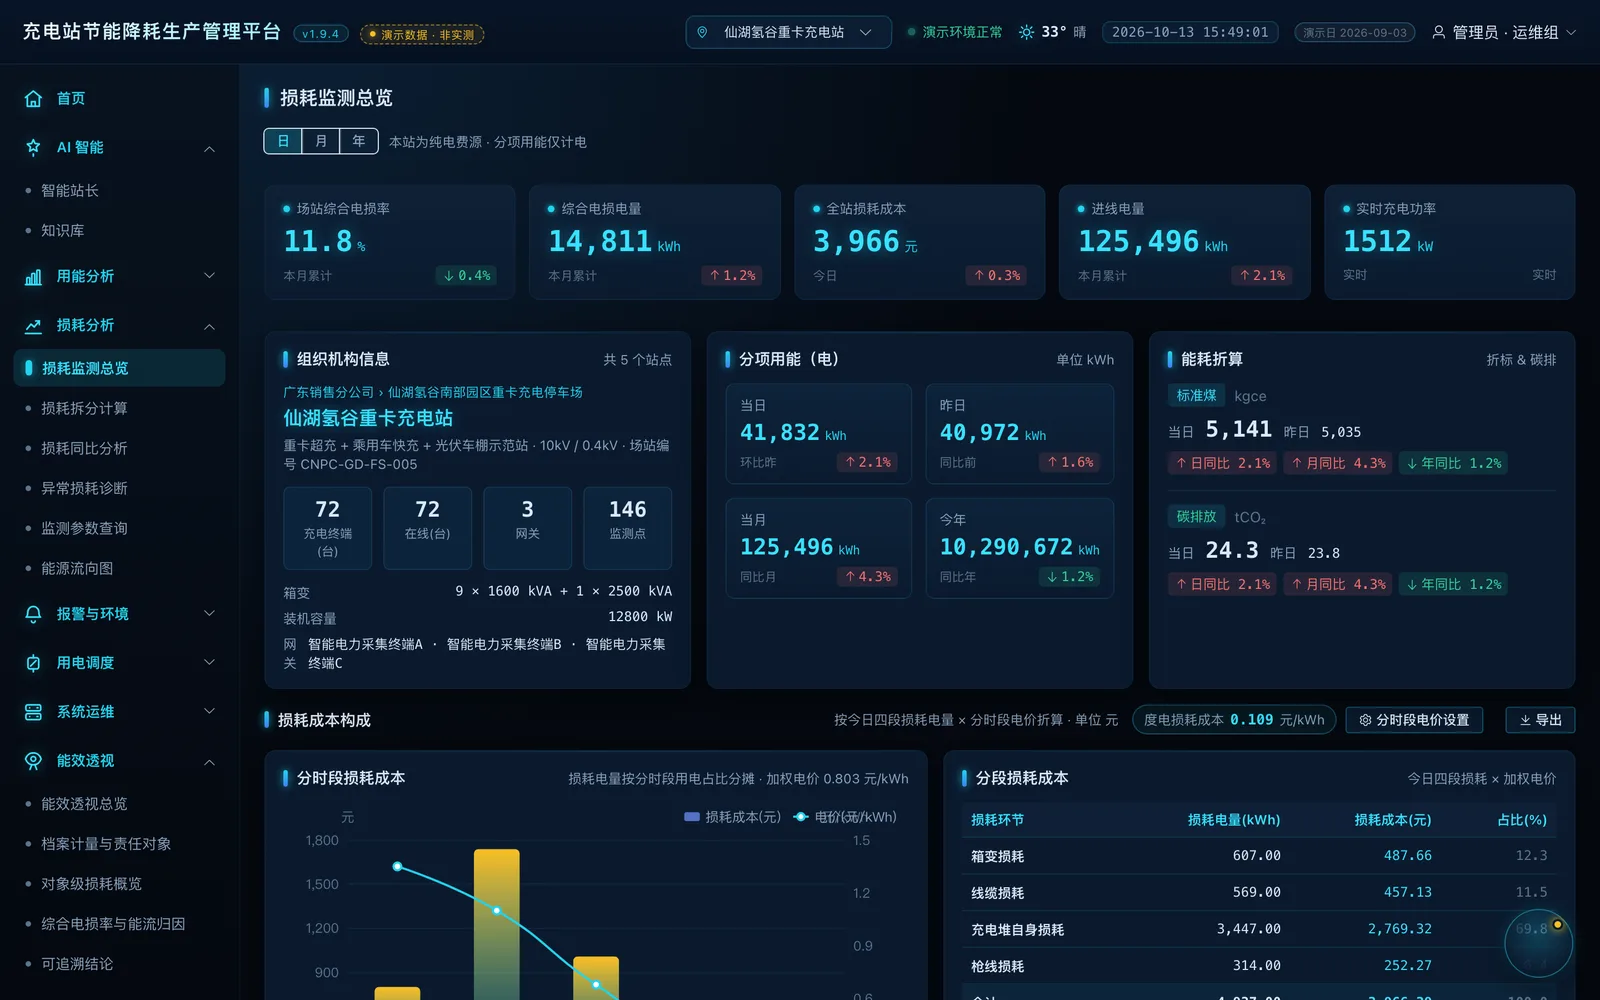Toggle the 电价(元/kWh) legend series
1600x1000 pixels.
(x=845, y=817)
